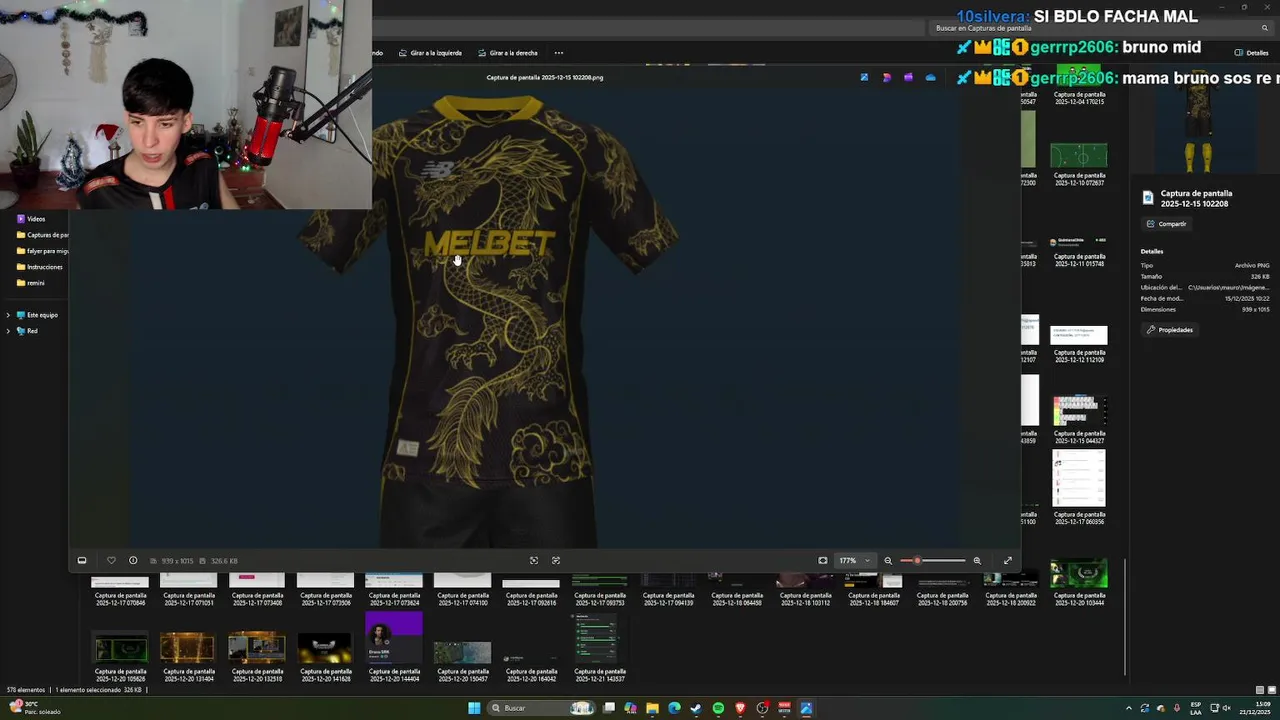Select thumbnail 2025-12-21 143537
The height and width of the screenshot is (720, 1280).
point(599,648)
